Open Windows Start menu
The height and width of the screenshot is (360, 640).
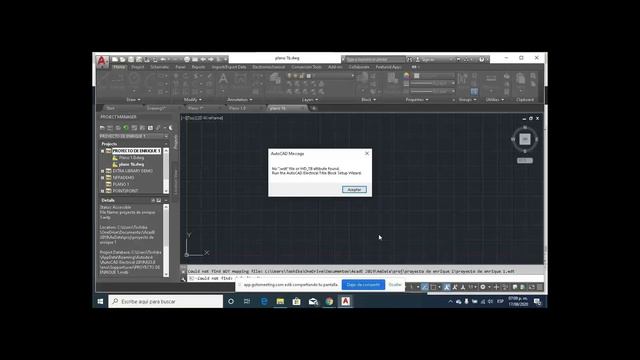point(100,301)
